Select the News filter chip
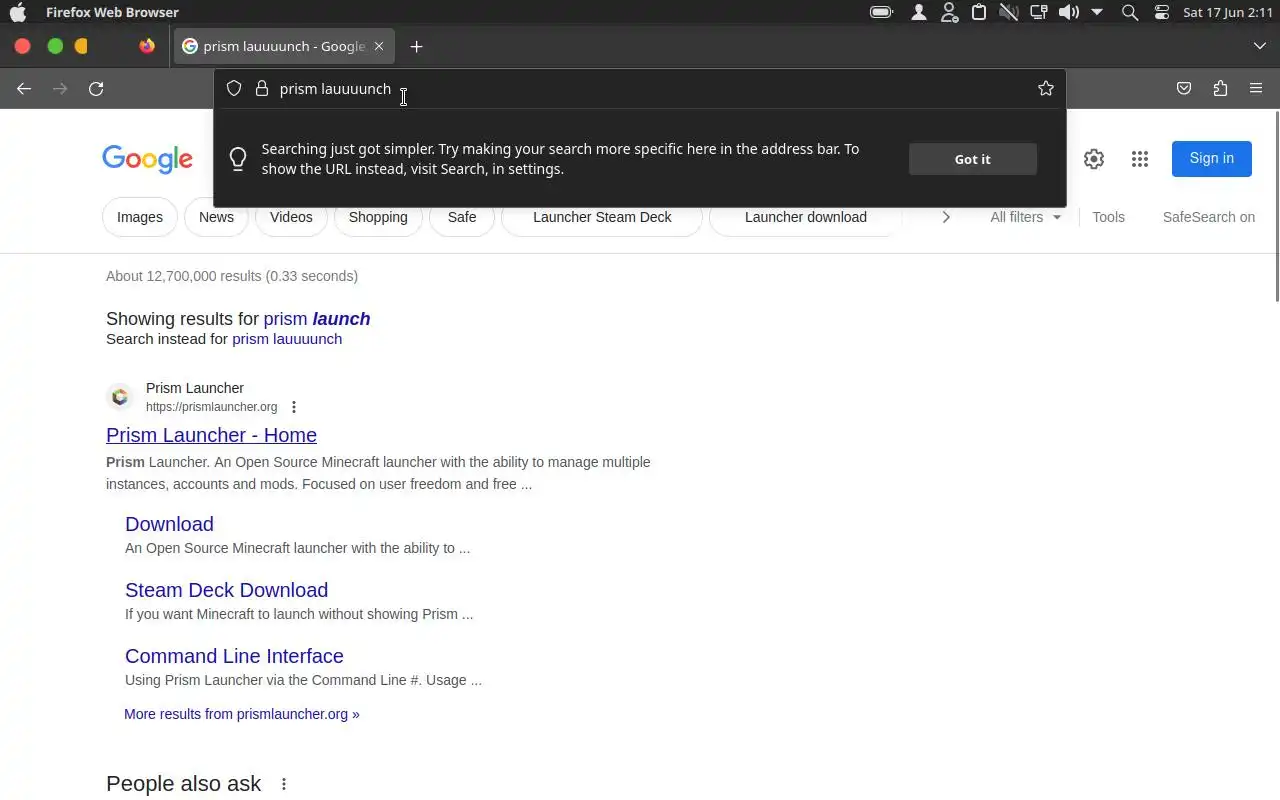Viewport: 1280px width, 800px height. [216, 217]
